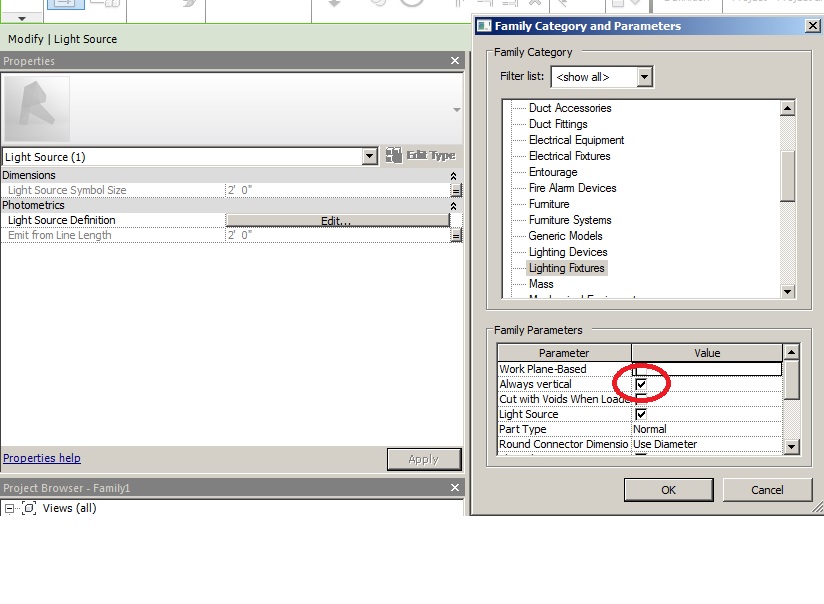Click the Revit family preview thumbnail
The height and width of the screenshot is (604, 824).
(37, 109)
